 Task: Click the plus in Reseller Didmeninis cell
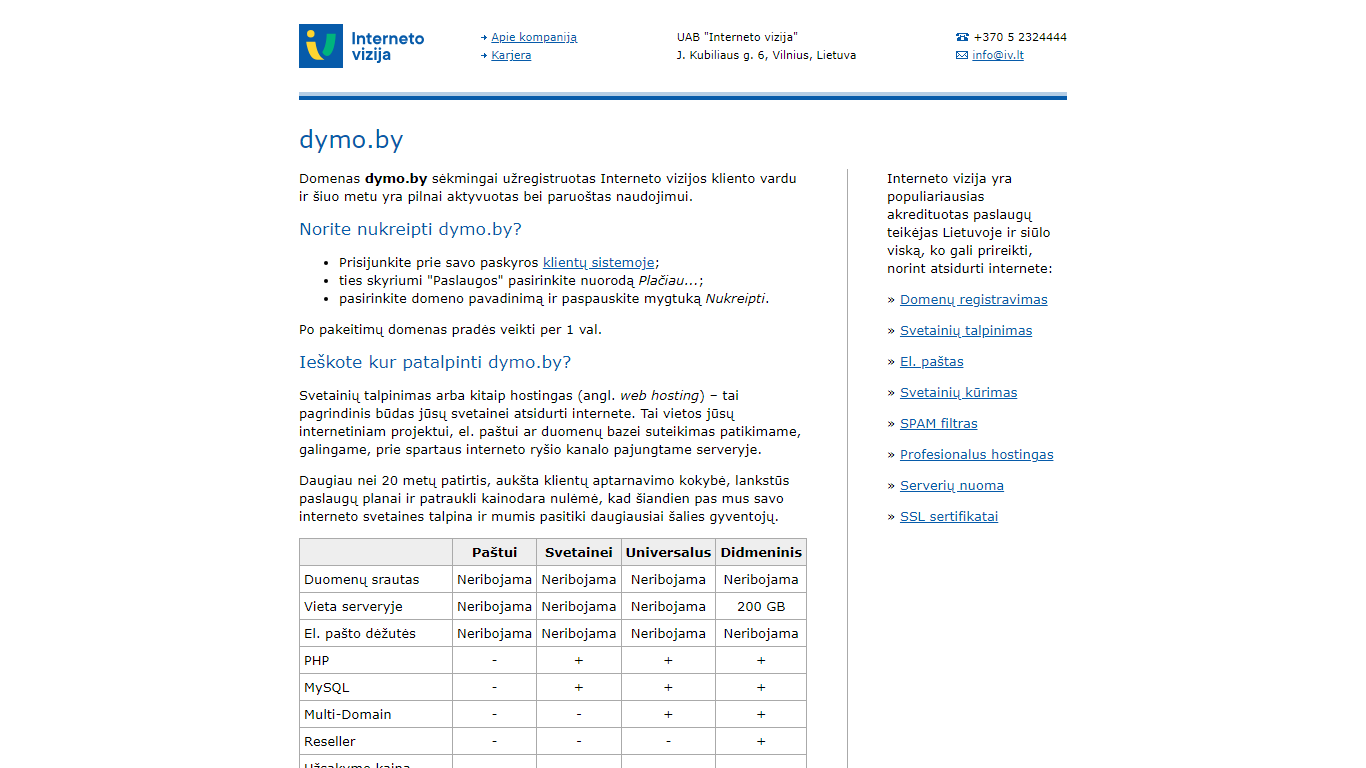click(761, 741)
